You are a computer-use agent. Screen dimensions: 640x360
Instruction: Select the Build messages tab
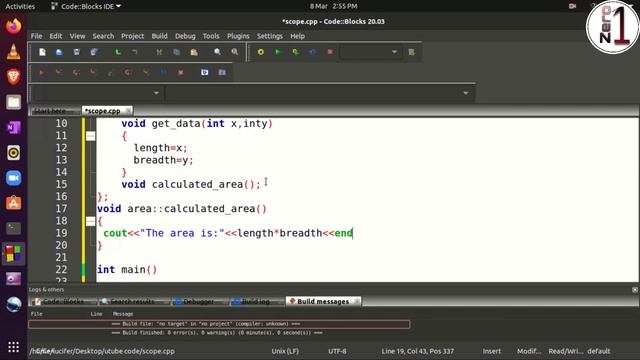pos(323,301)
